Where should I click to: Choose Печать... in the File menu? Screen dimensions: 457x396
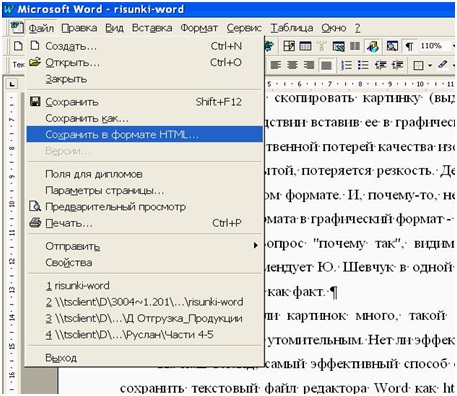point(145,223)
